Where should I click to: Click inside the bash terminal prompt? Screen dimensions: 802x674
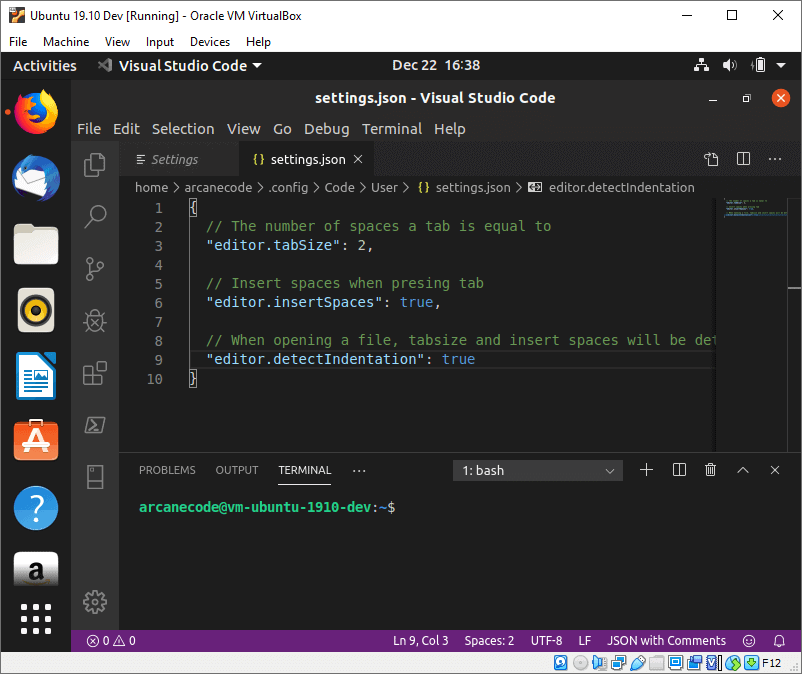coord(267,507)
